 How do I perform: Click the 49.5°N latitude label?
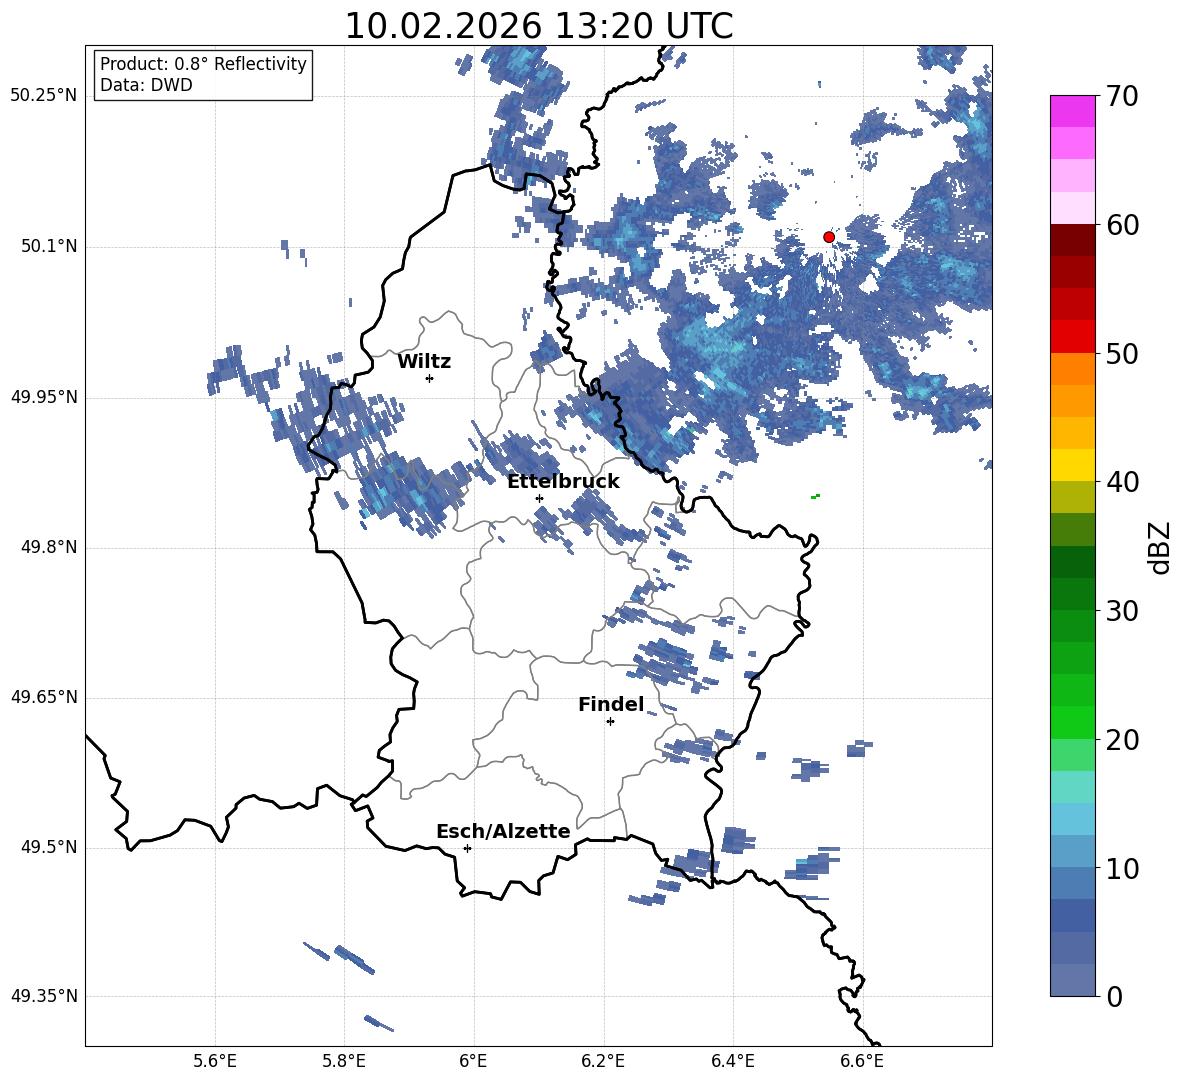[x=48, y=848]
